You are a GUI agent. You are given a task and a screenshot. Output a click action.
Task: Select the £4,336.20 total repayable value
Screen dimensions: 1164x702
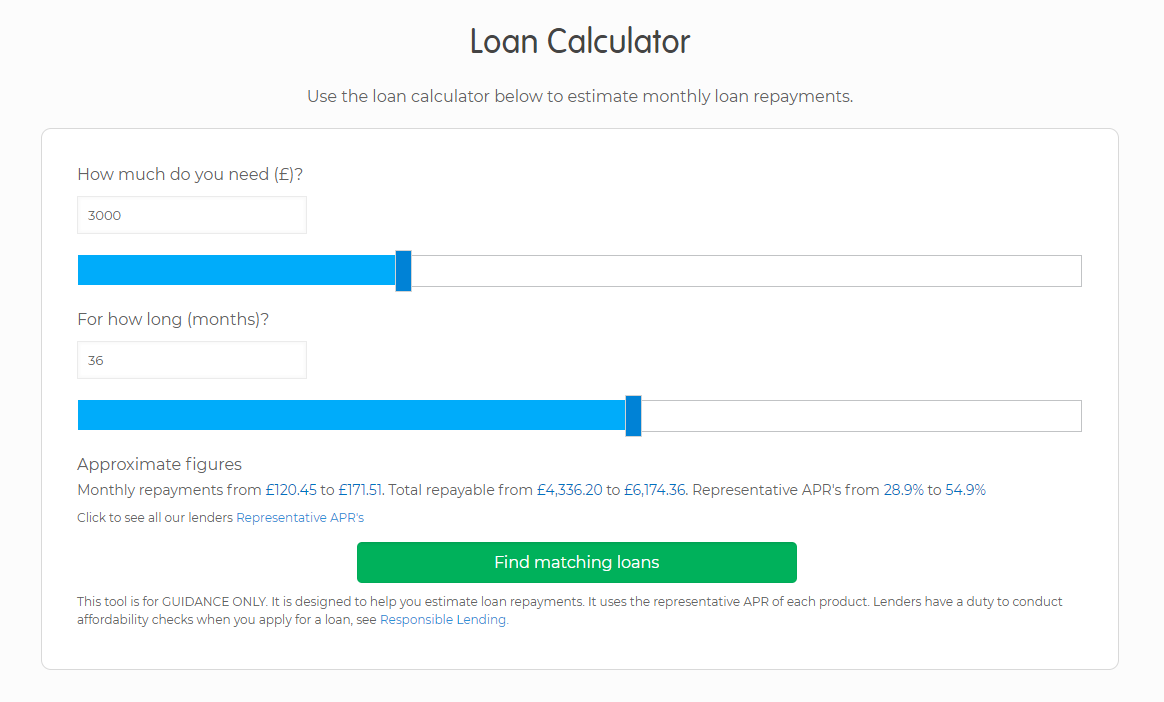coord(569,490)
